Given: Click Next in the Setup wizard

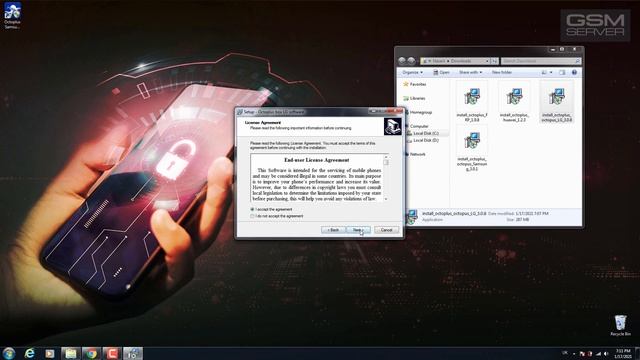Looking at the screenshot, I should [358, 230].
